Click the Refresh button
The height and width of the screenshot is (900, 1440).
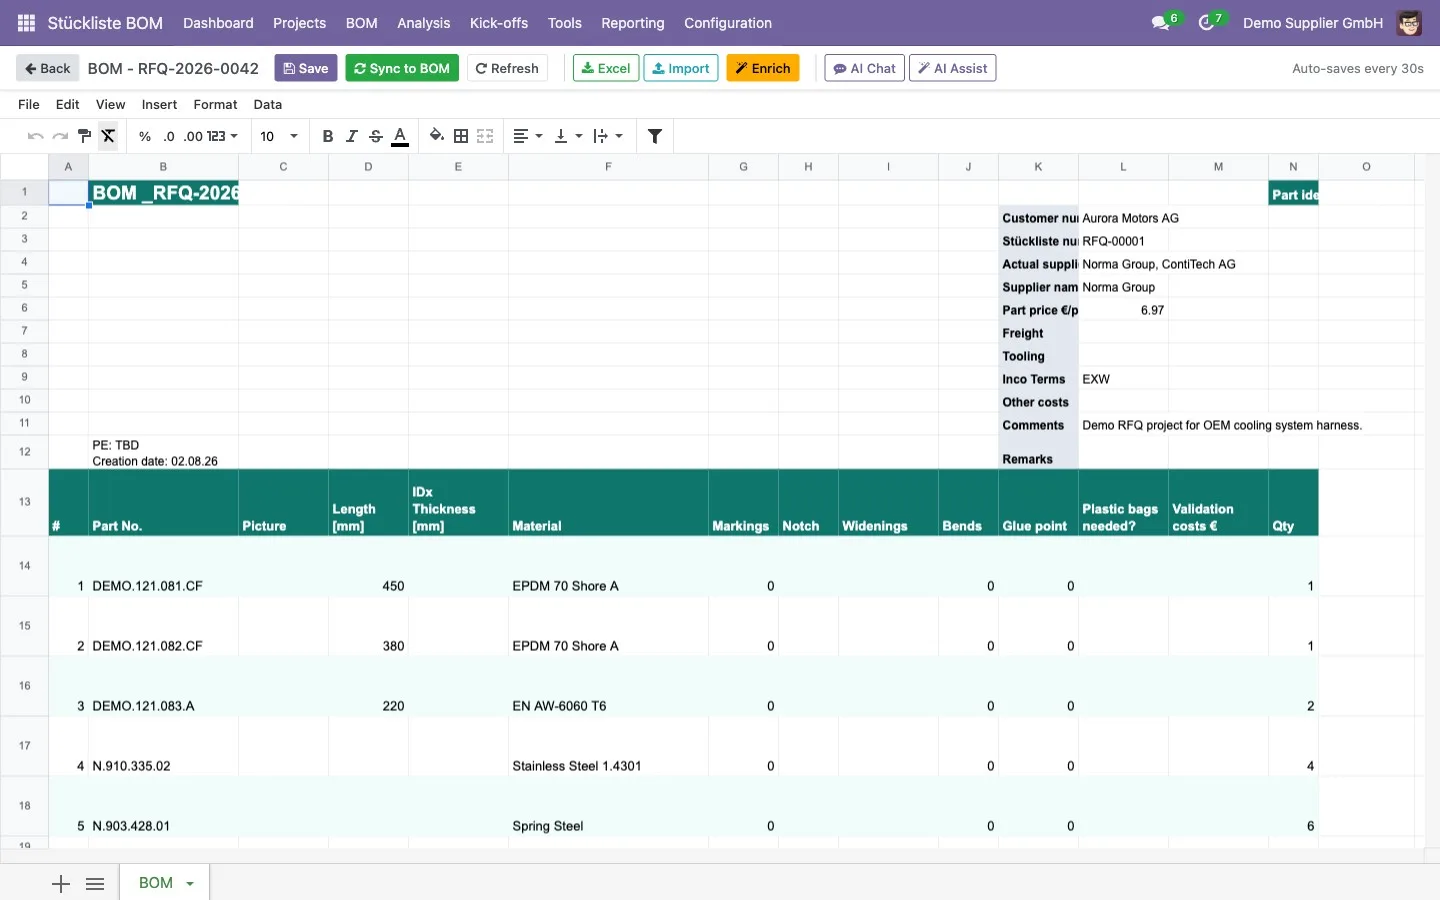tap(507, 68)
